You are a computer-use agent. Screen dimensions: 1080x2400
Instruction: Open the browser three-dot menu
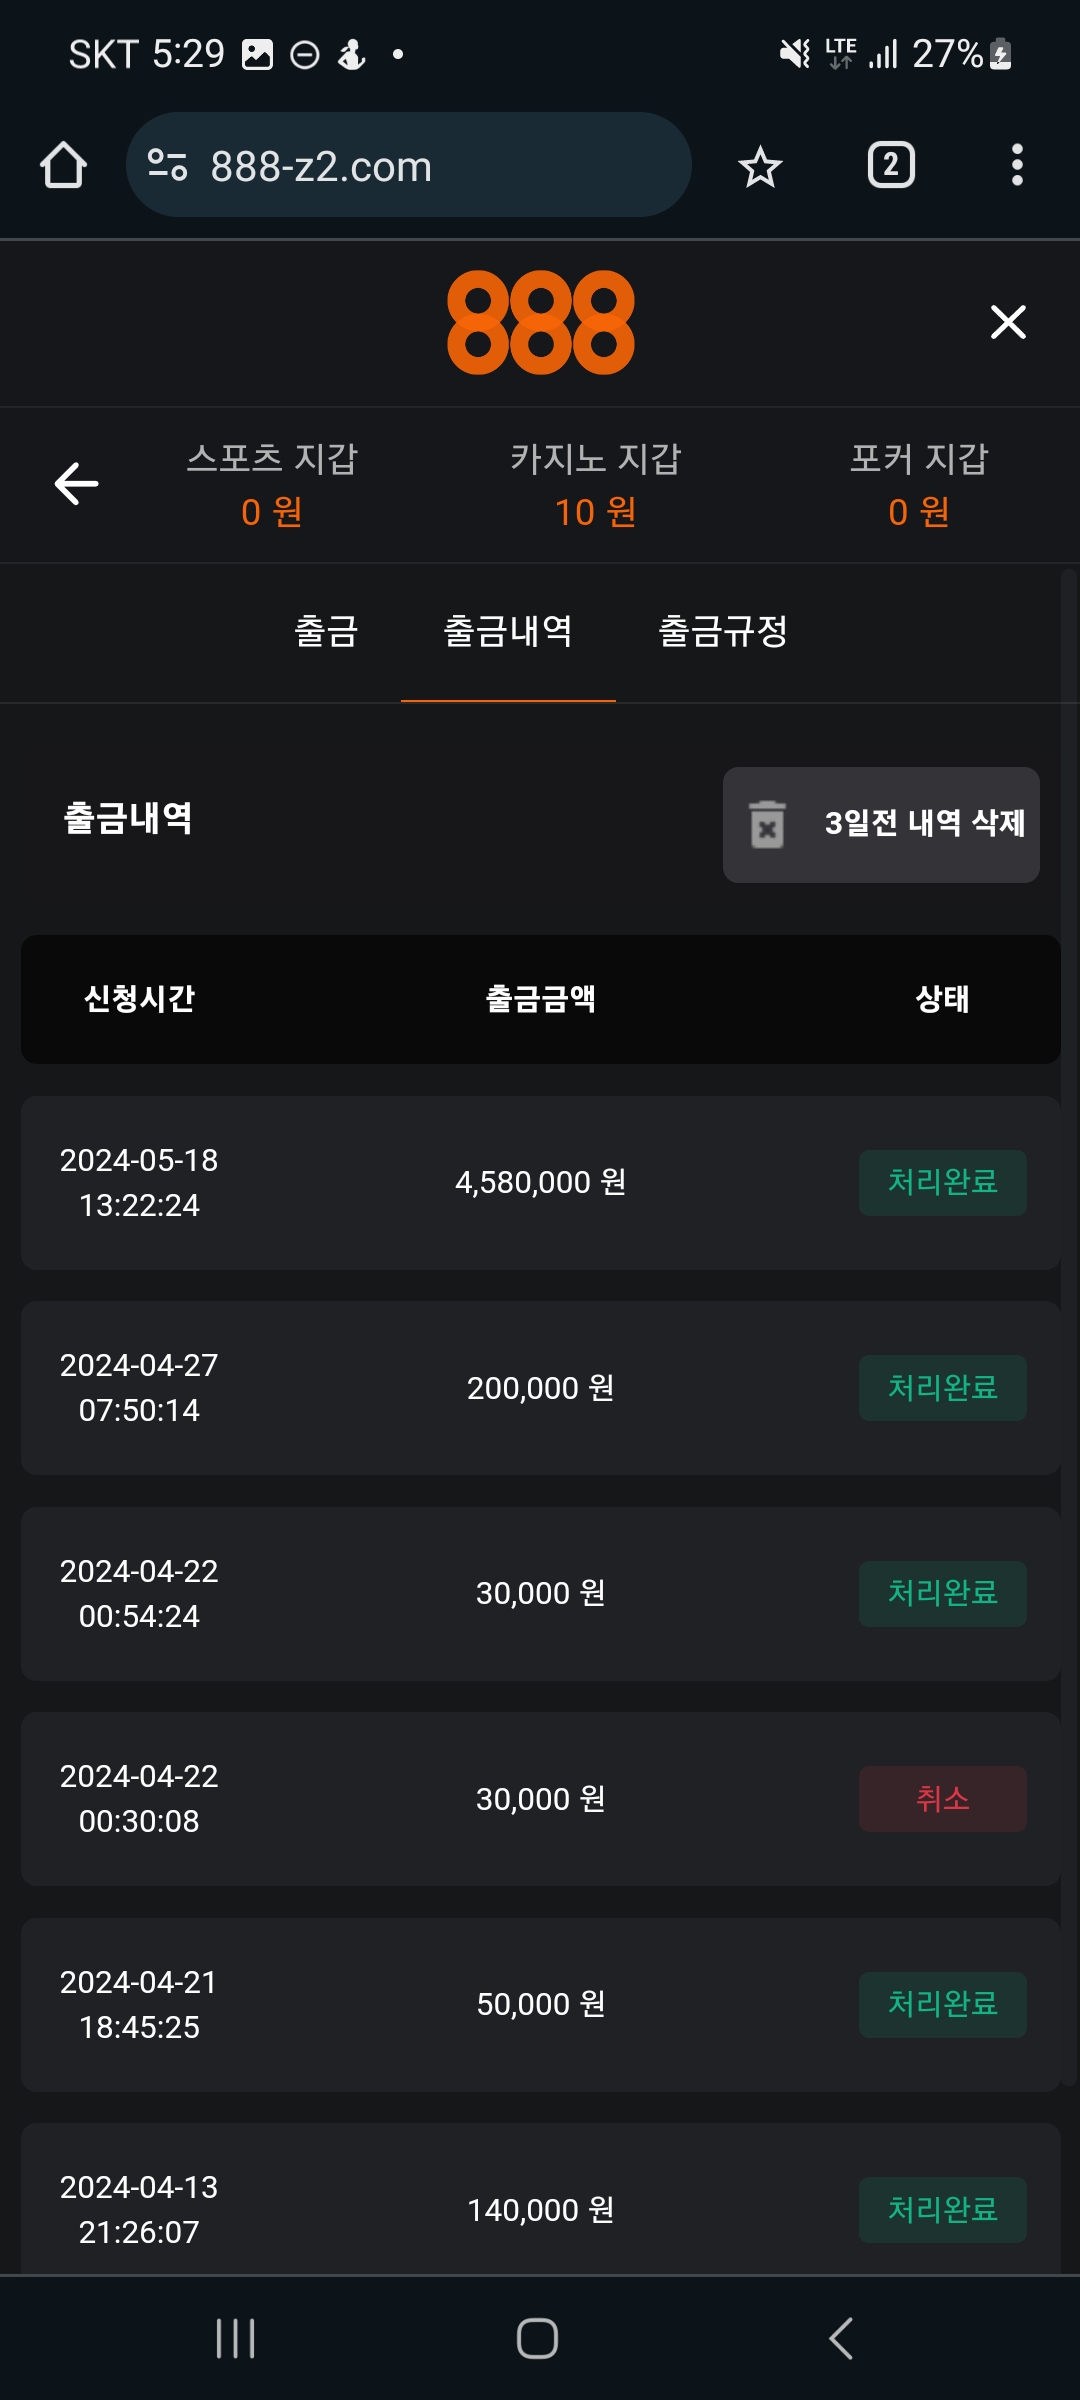1016,165
